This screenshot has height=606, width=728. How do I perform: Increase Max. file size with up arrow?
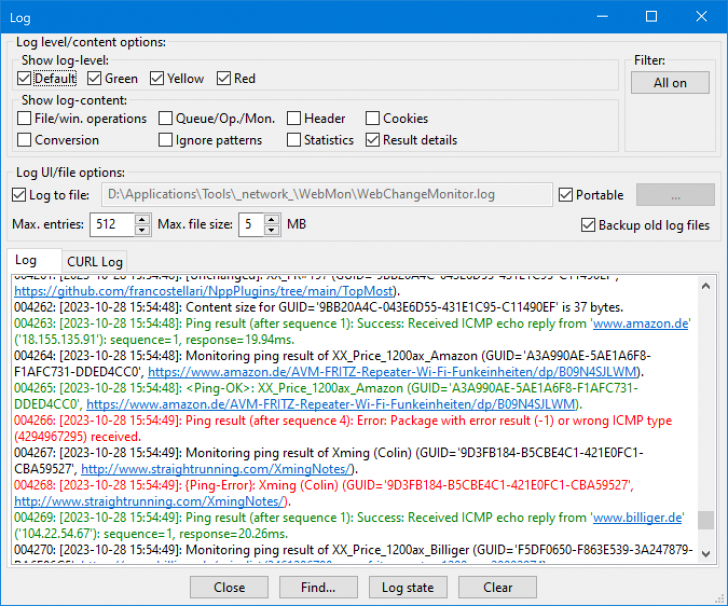pyautogui.click(x=272, y=219)
